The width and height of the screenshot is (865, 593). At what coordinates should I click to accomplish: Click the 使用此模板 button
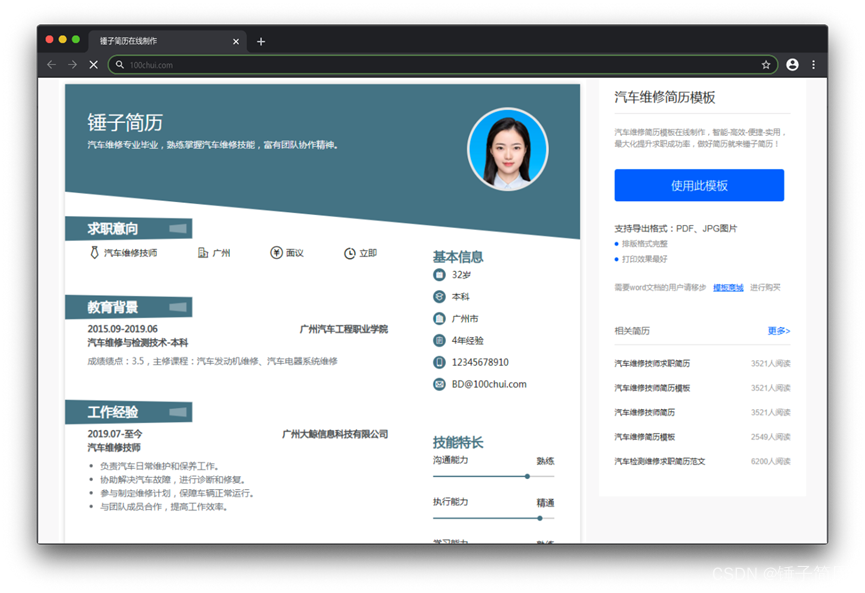tap(699, 185)
